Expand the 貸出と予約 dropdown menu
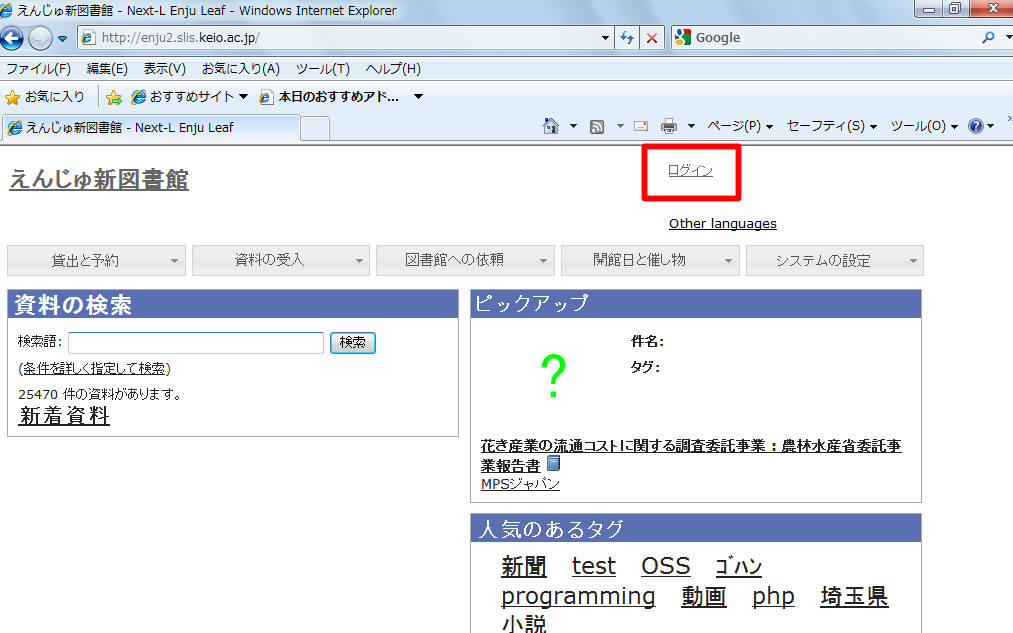1013x633 pixels. (x=96, y=260)
